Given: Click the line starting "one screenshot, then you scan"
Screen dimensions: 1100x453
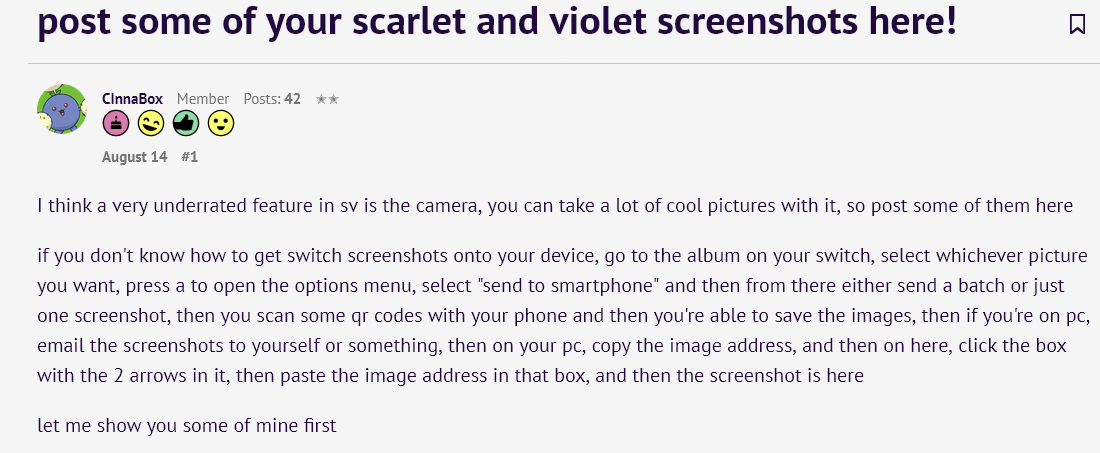Looking at the screenshot, I should pos(557,316).
